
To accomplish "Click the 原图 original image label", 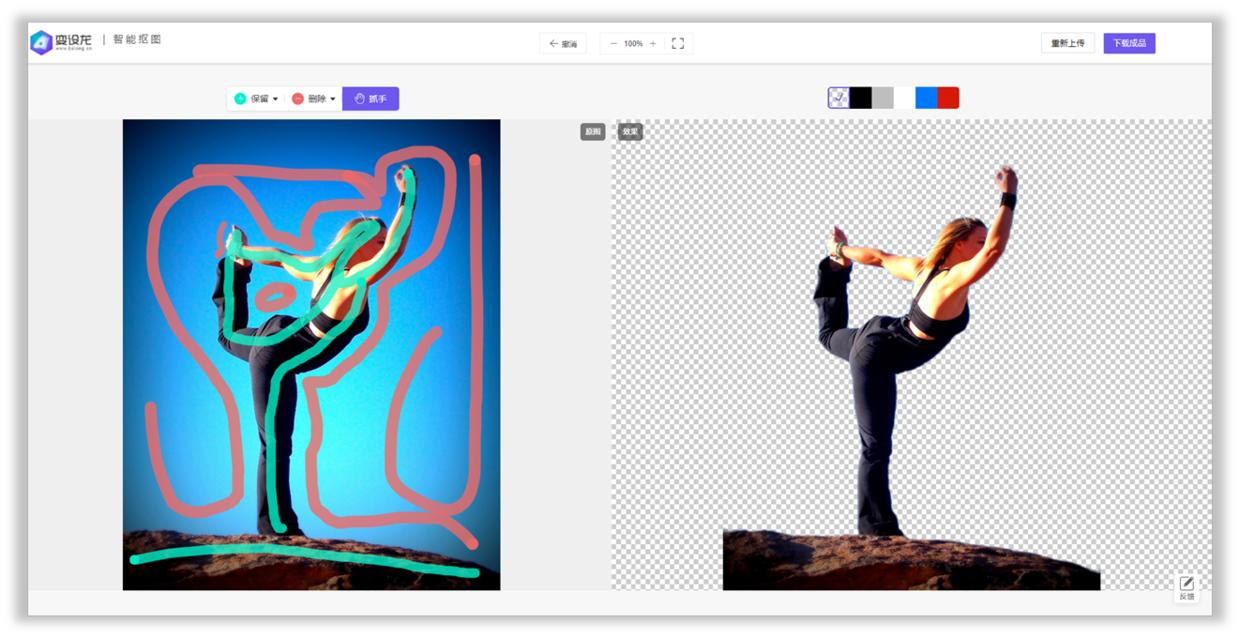I will click(593, 132).
